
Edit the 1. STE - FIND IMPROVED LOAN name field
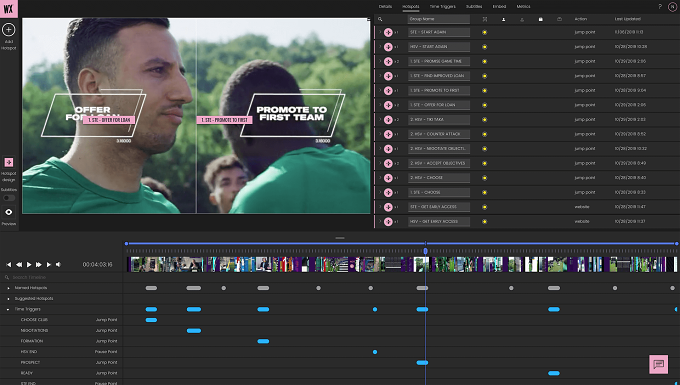pos(438,76)
